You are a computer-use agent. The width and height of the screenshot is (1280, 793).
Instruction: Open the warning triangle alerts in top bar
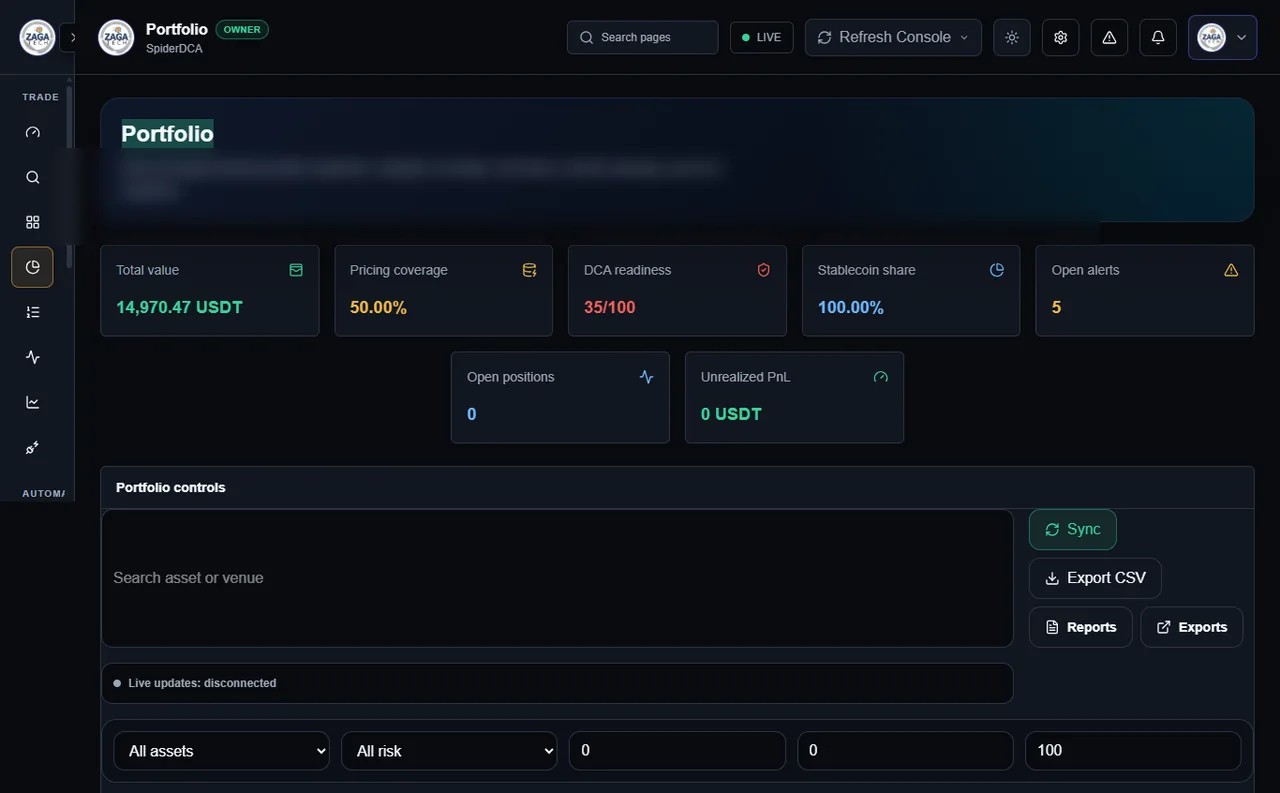tap(1109, 37)
